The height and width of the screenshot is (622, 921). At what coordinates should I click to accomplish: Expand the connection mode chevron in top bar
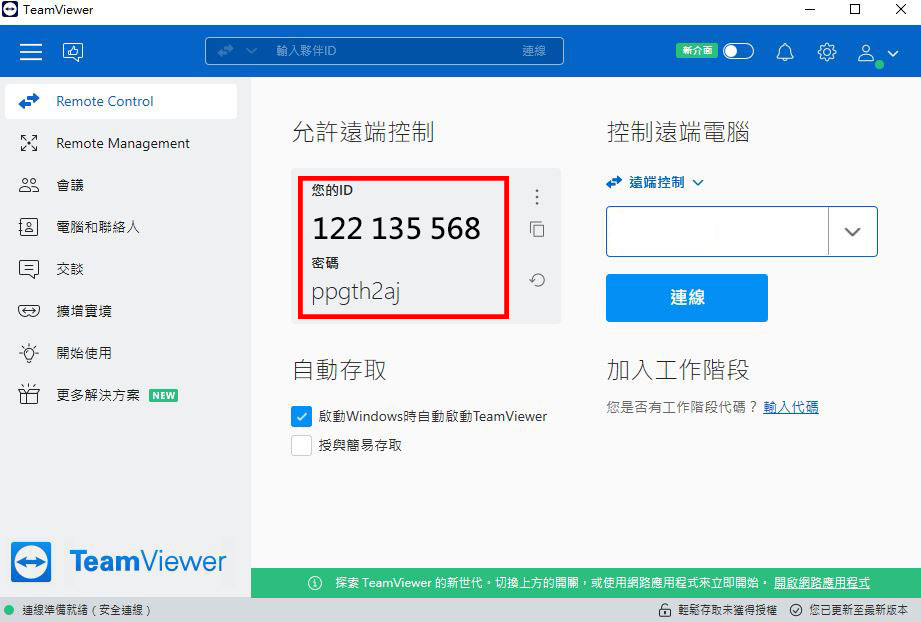tap(251, 51)
